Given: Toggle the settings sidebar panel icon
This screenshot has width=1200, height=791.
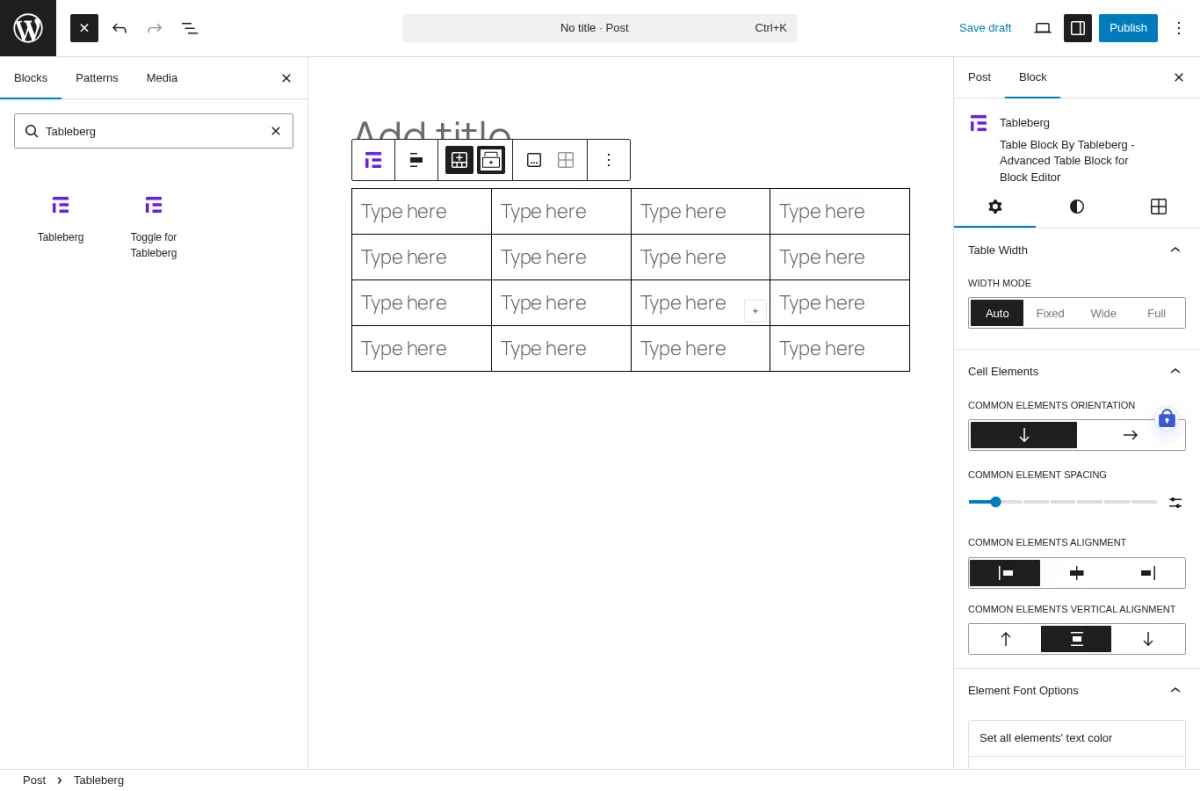Looking at the screenshot, I should [x=1077, y=28].
